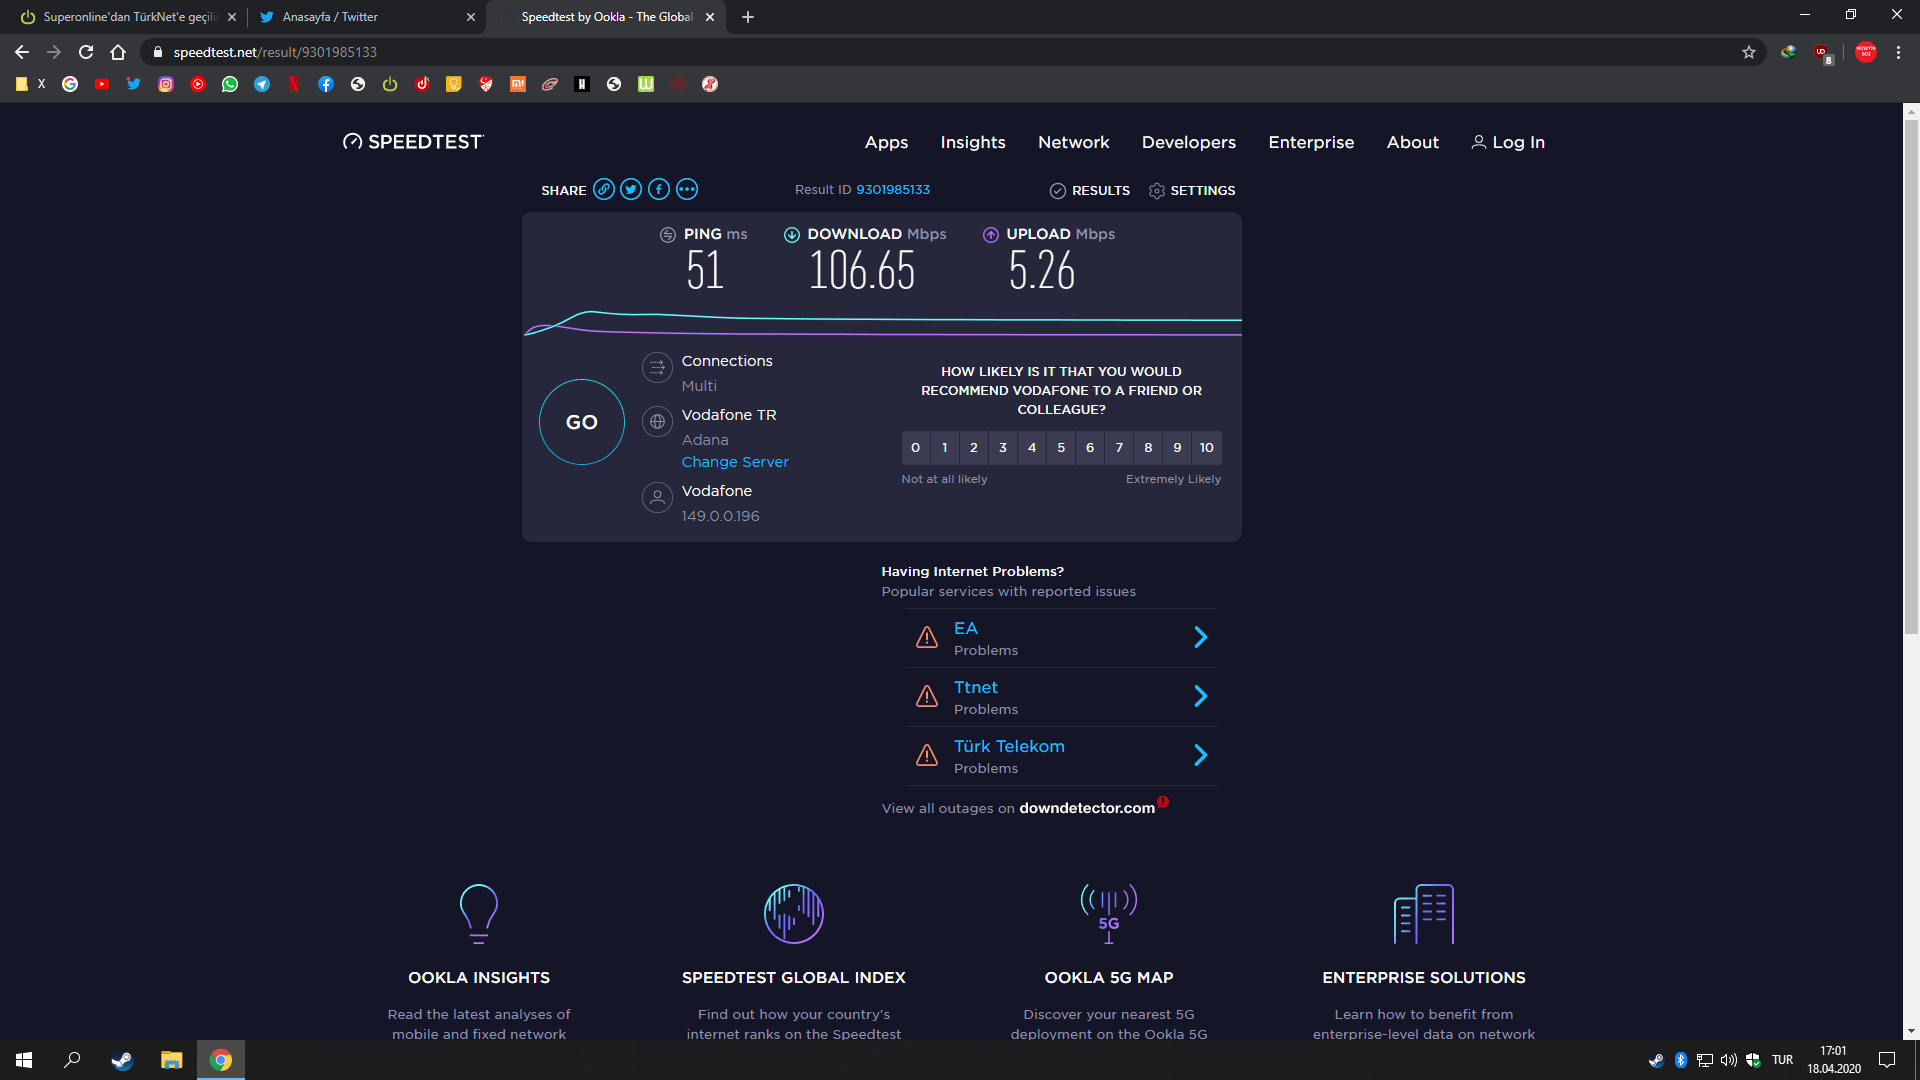The width and height of the screenshot is (1920, 1080).
Task: Share result via Twitter icon
Action: point(631,190)
